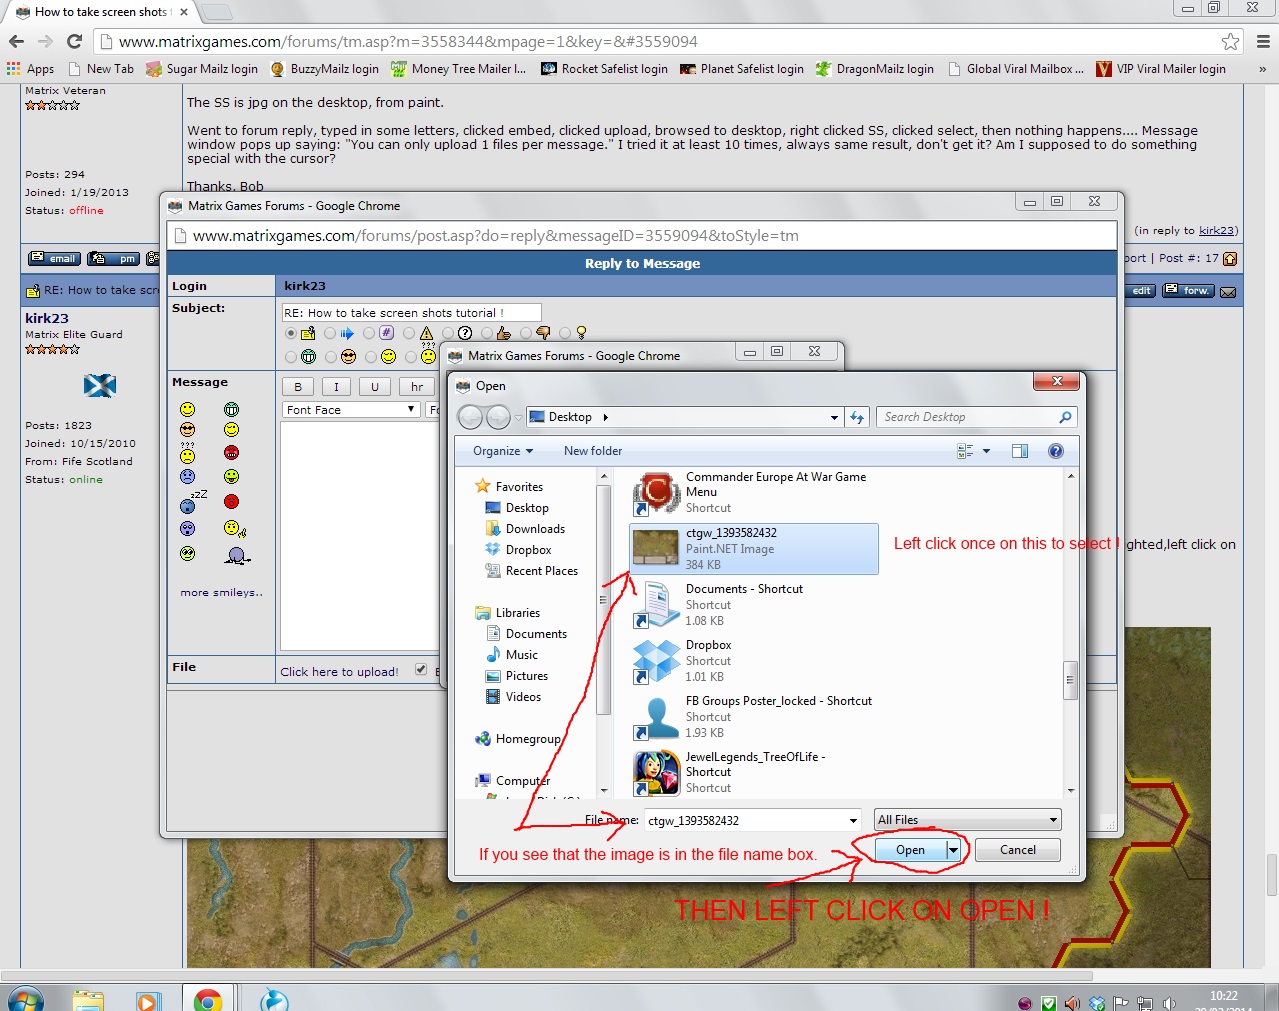Open the change view dropdown arrow

click(x=986, y=451)
